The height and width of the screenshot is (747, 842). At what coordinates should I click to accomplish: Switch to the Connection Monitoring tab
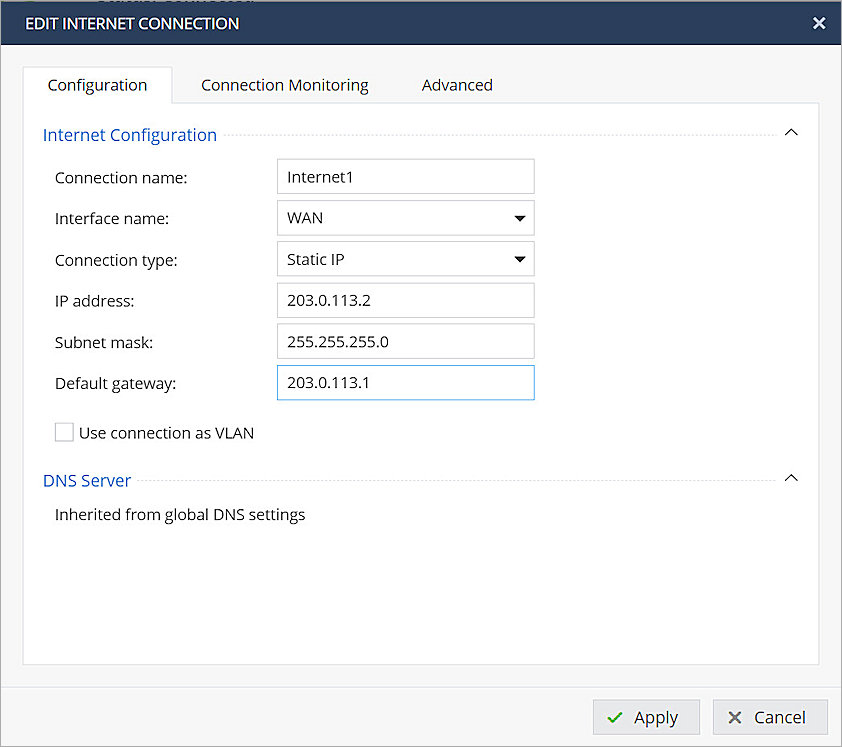pos(284,85)
